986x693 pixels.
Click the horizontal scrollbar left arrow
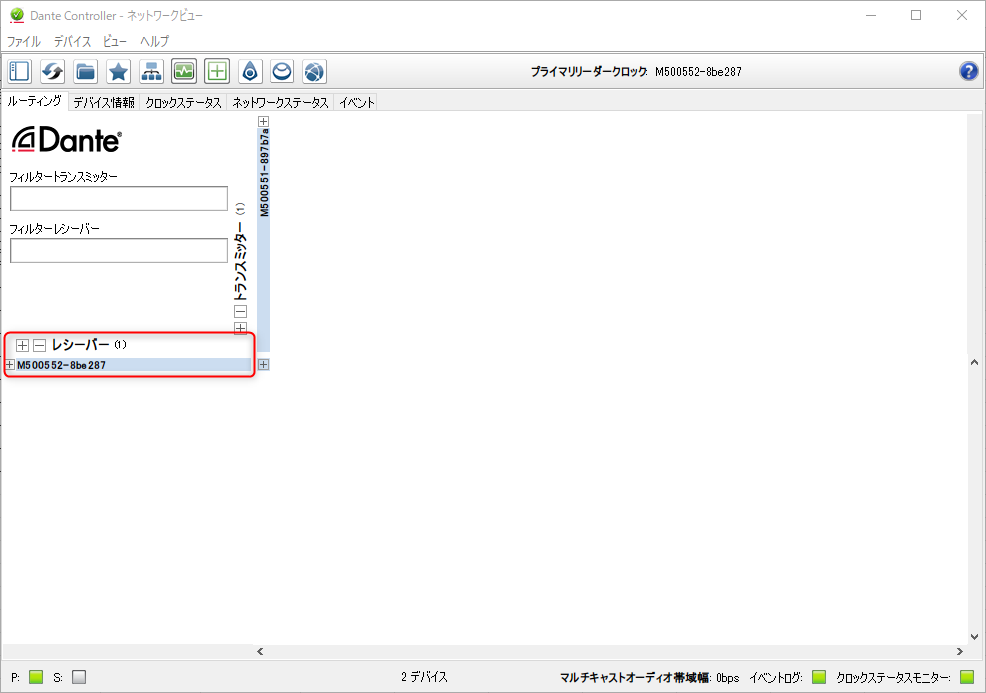point(260,651)
